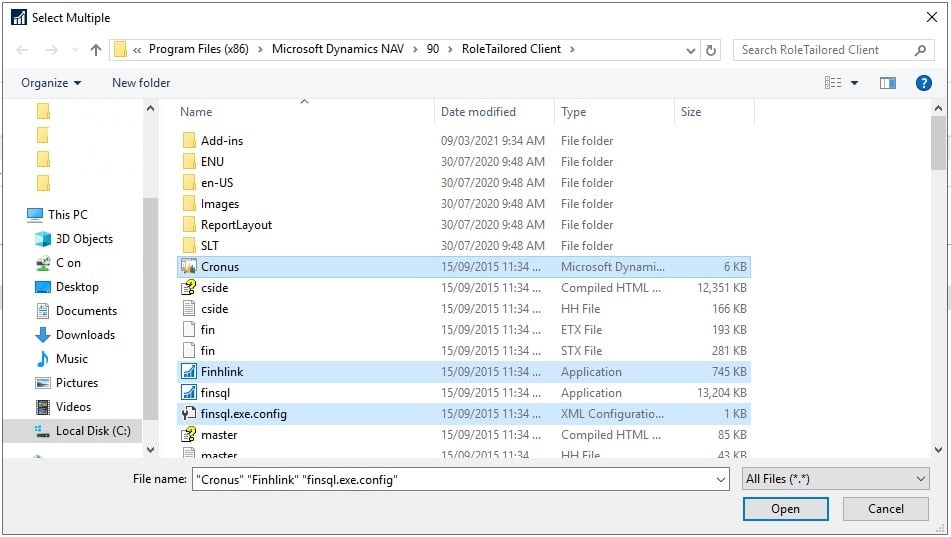
Task: Select This PC in navigation pane
Action: (x=58, y=215)
